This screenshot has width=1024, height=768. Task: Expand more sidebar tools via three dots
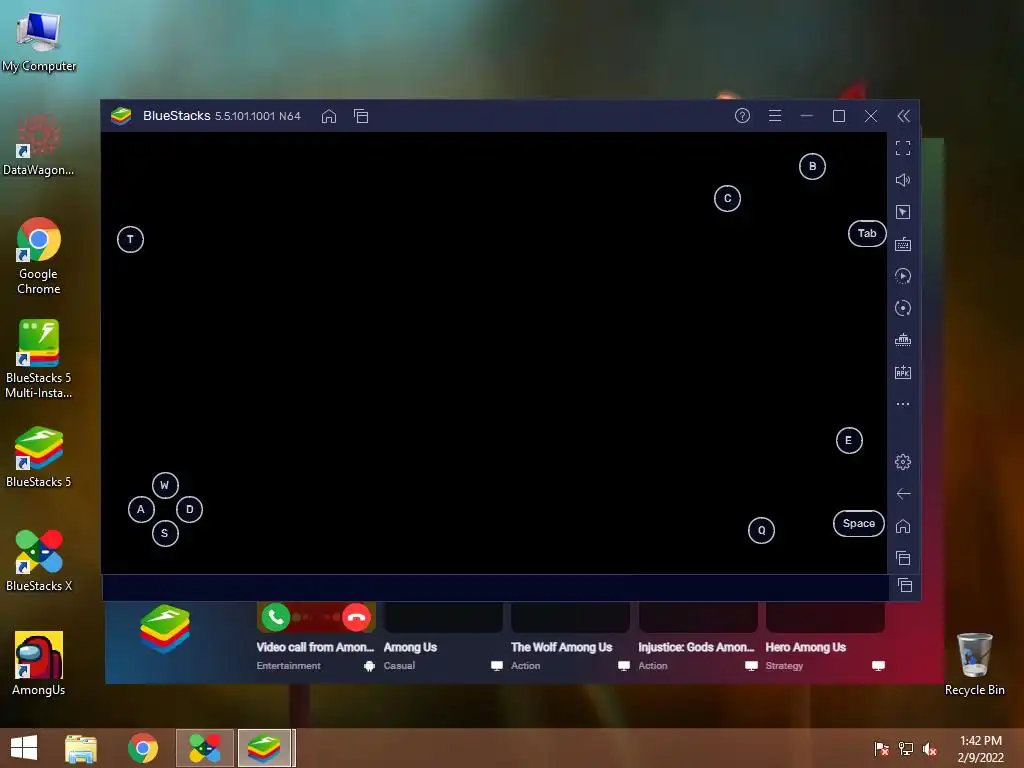[x=903, y=404]
